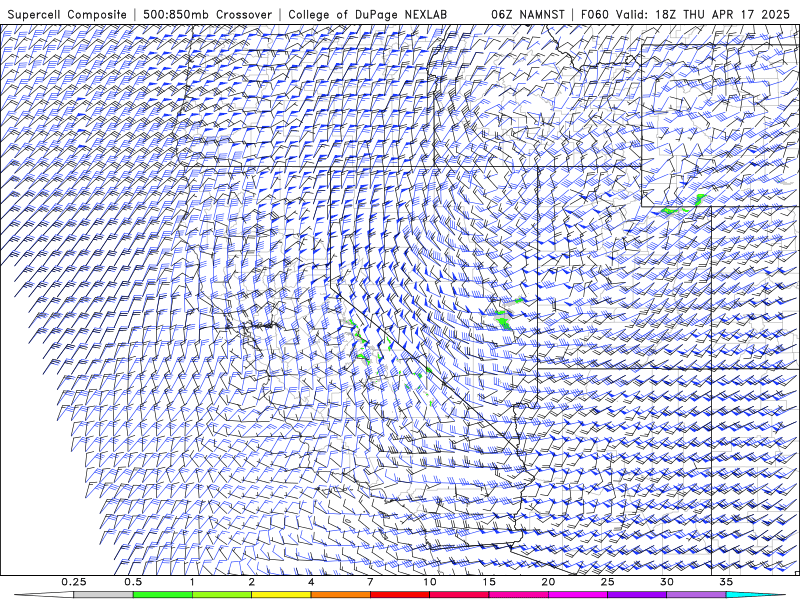This screenshot has height=600, width=800.
Task: Select the bright green 0.5–1 color bar segment
Action: click(162, 595)
